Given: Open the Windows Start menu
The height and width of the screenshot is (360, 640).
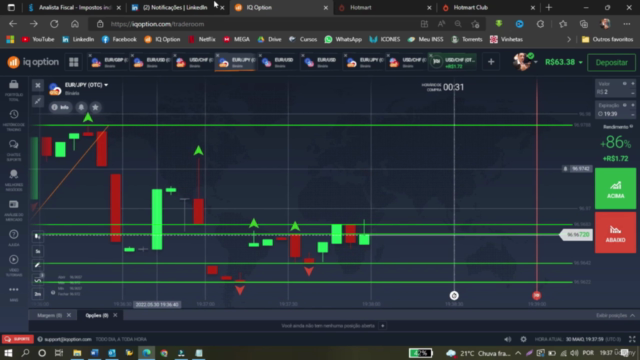Looking at the screenshot, I should [8, 353].
